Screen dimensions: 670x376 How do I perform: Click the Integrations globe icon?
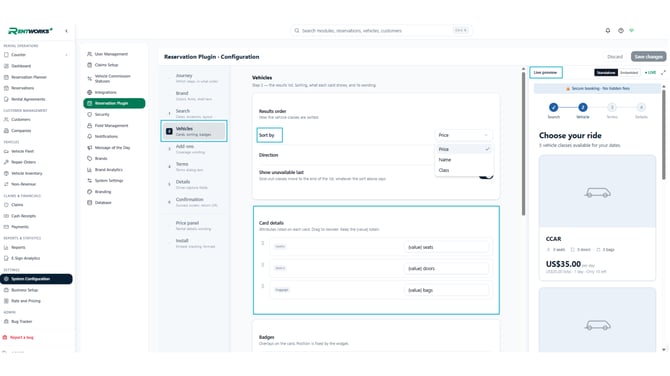tap(89, 92)
